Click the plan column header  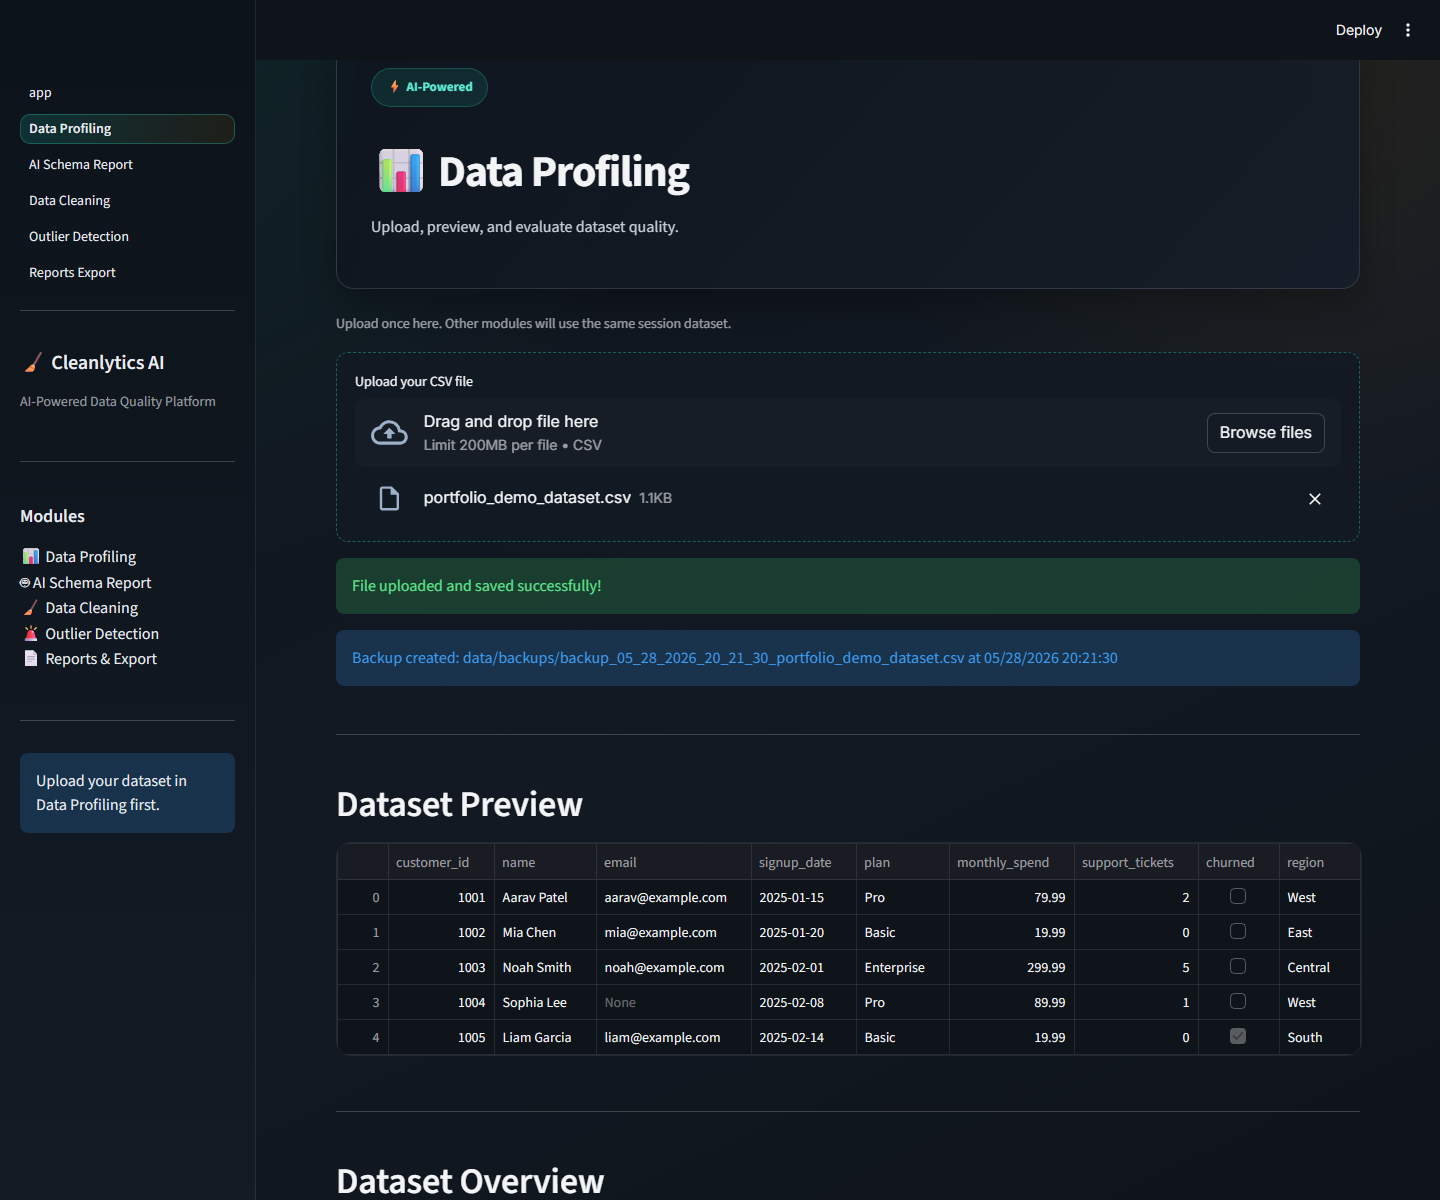pos(902,862)
